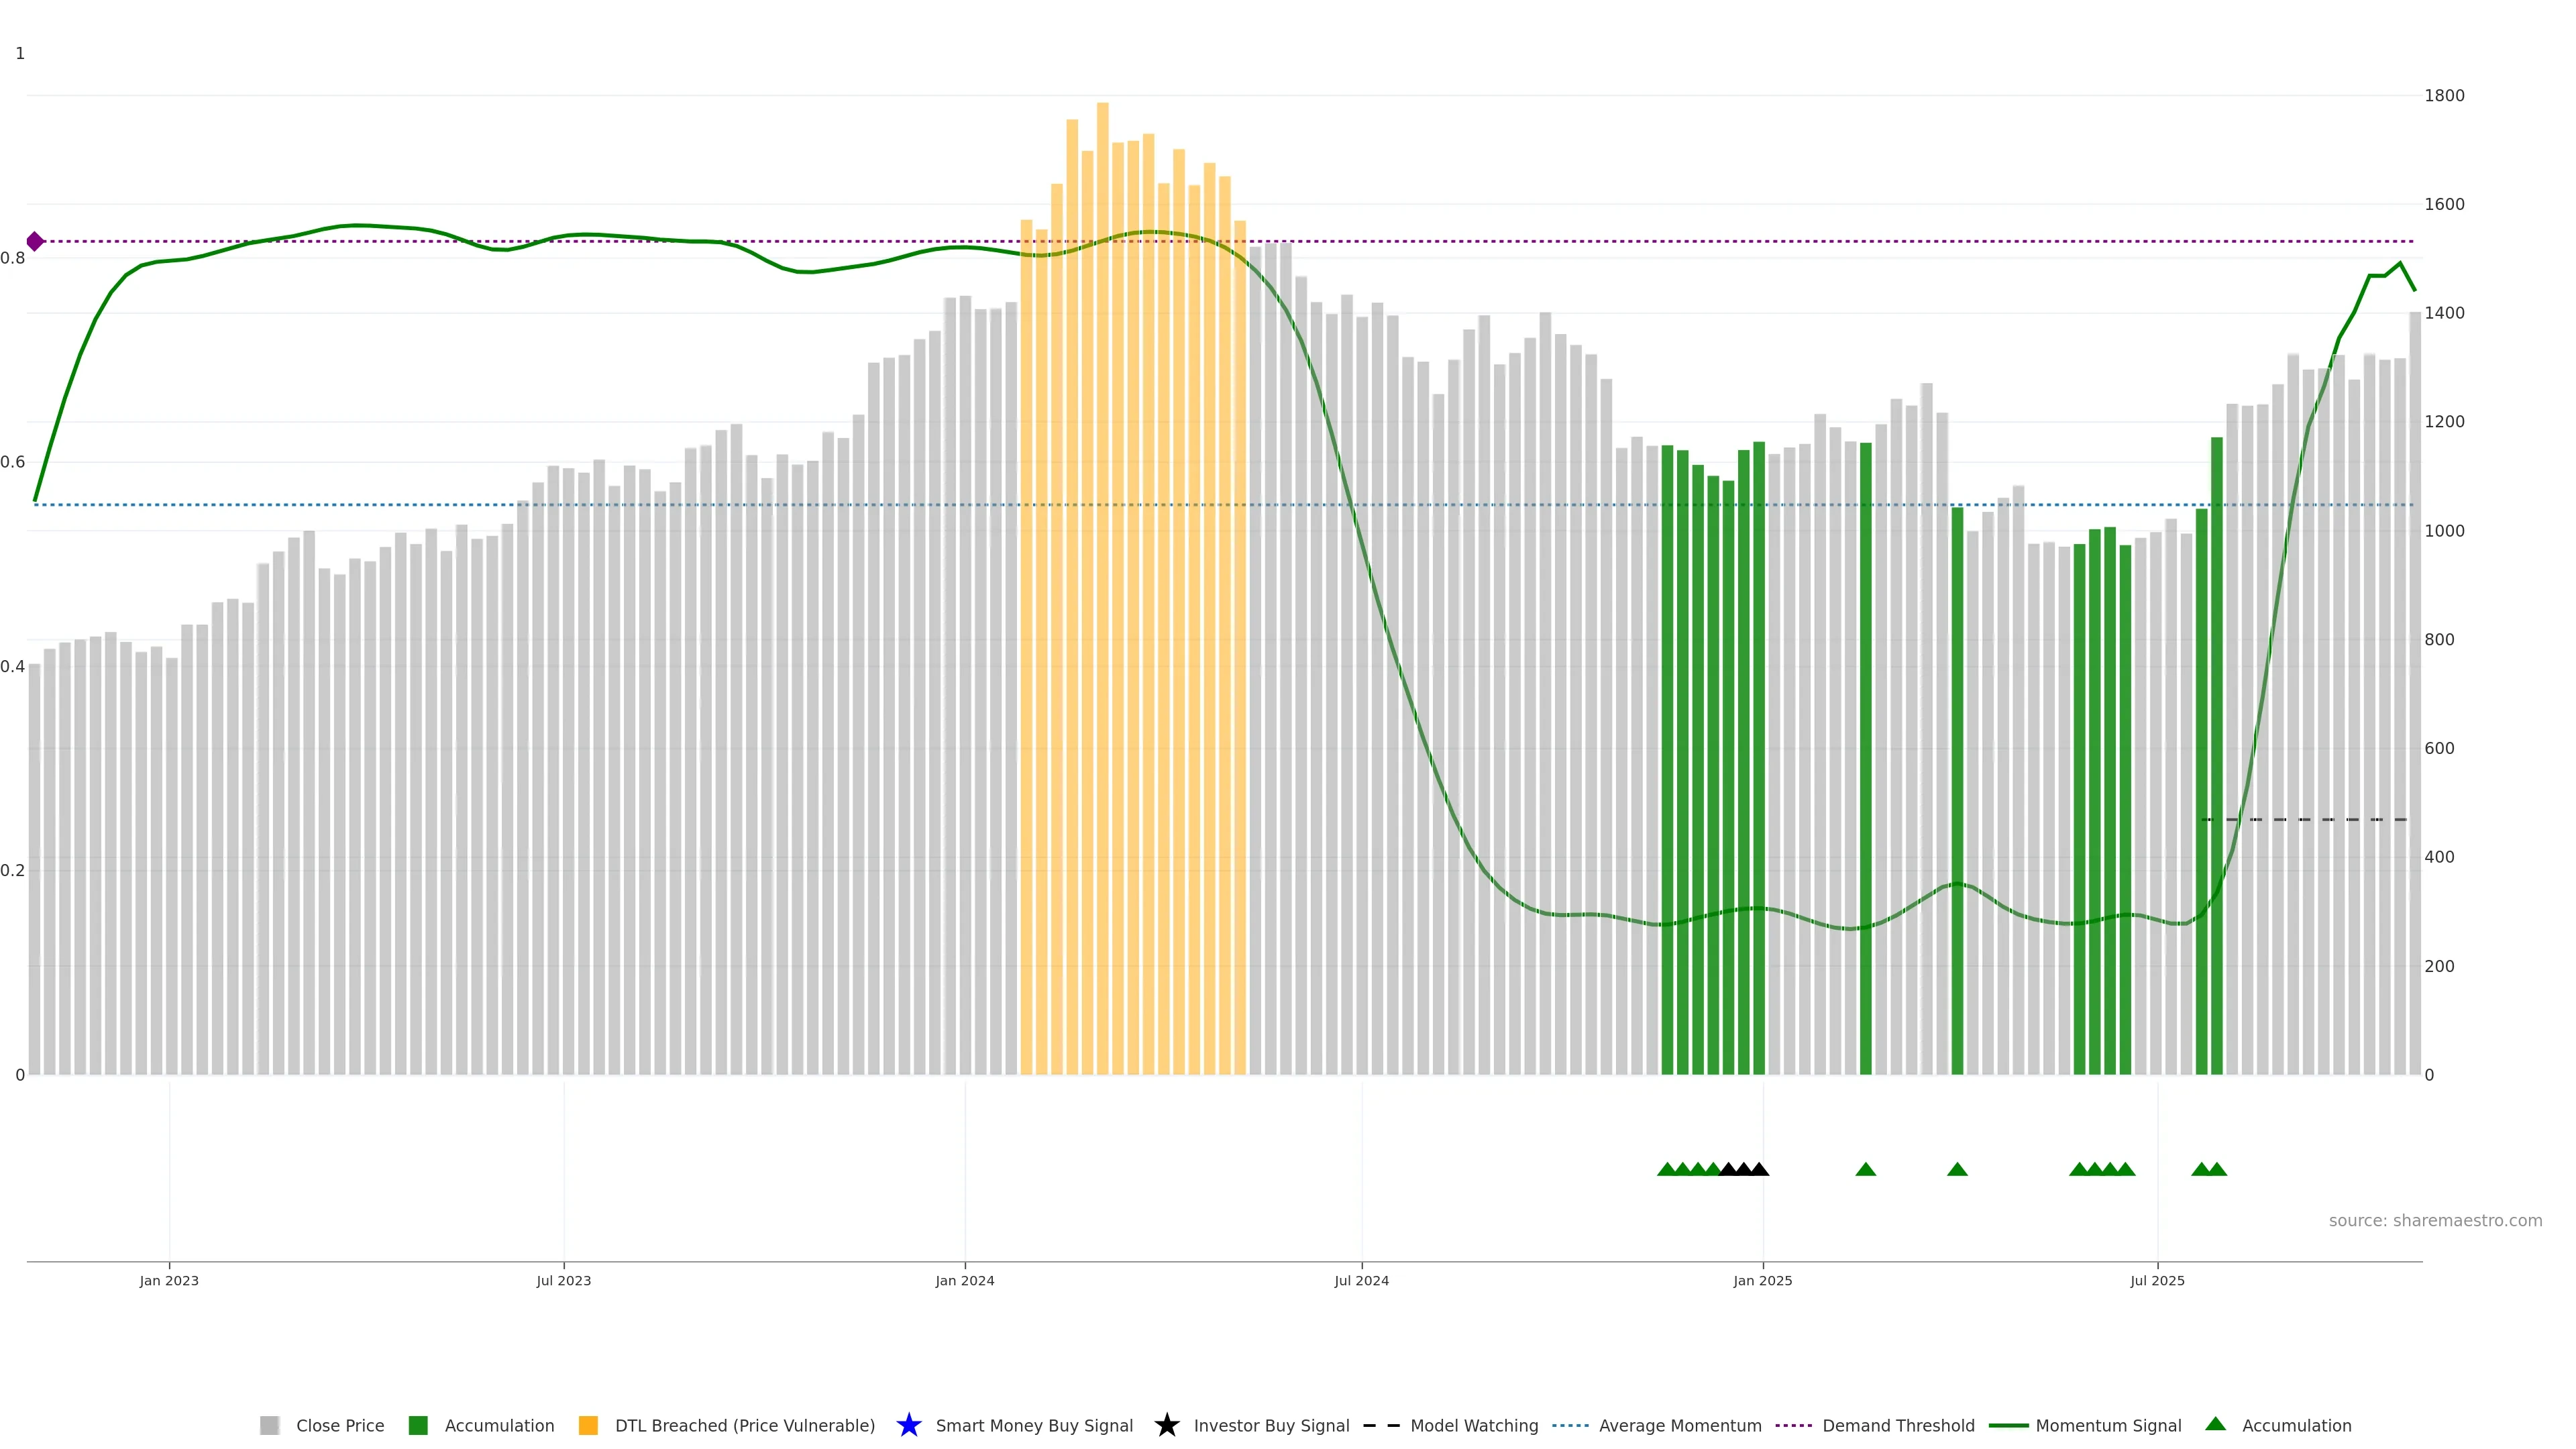Click the orange DTL Breached legend swatch
The image size is (2576, 1449).
tap(588, 1425)
